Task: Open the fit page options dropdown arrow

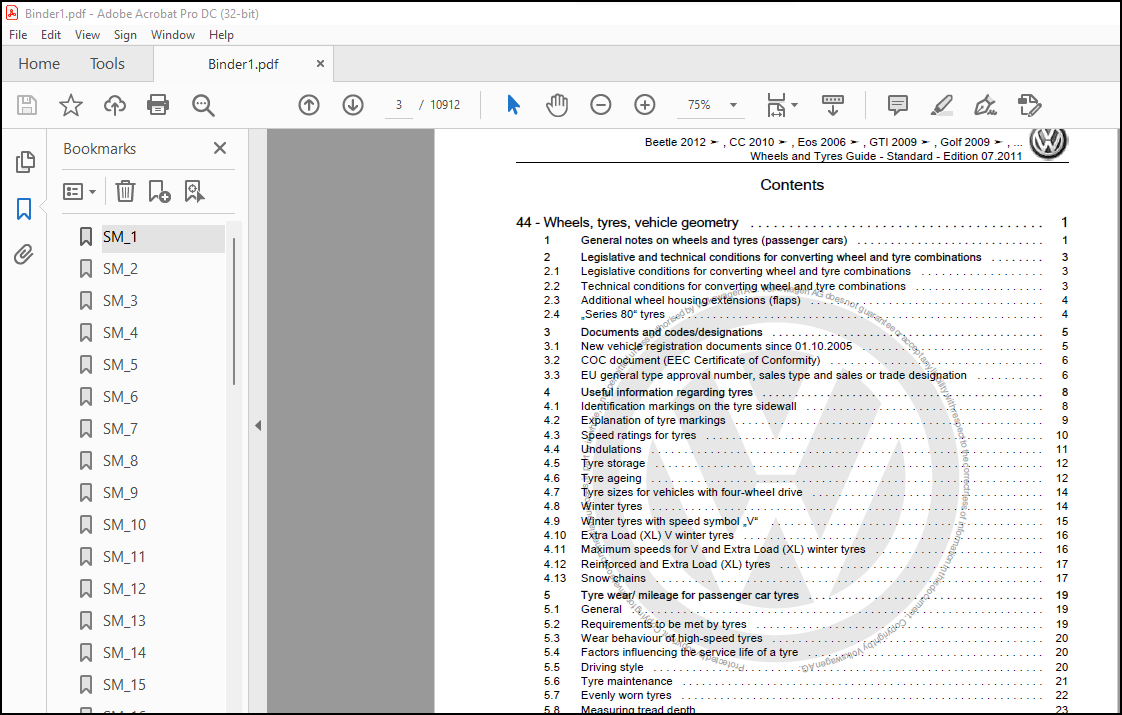Action: [x=795, y=105]
